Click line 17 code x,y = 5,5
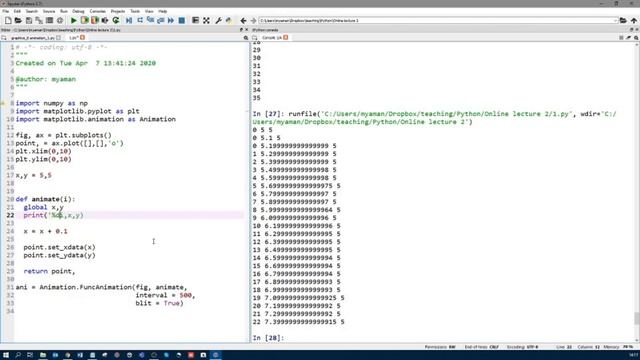The image size is (640, 360). [33, 176]
